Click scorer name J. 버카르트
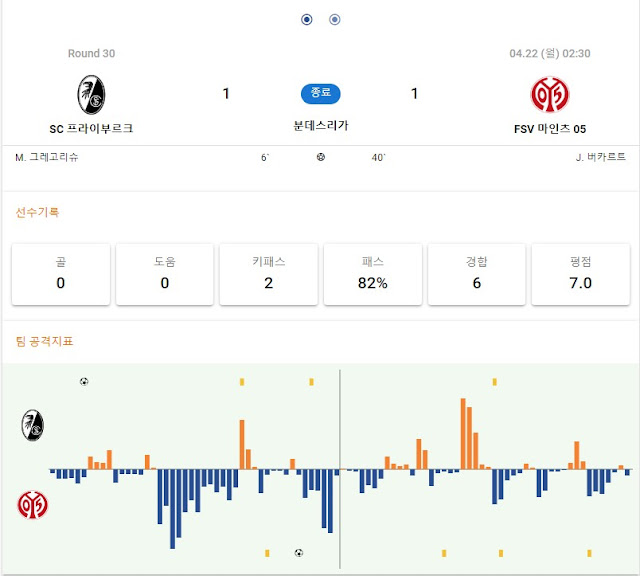 (600, 157)
